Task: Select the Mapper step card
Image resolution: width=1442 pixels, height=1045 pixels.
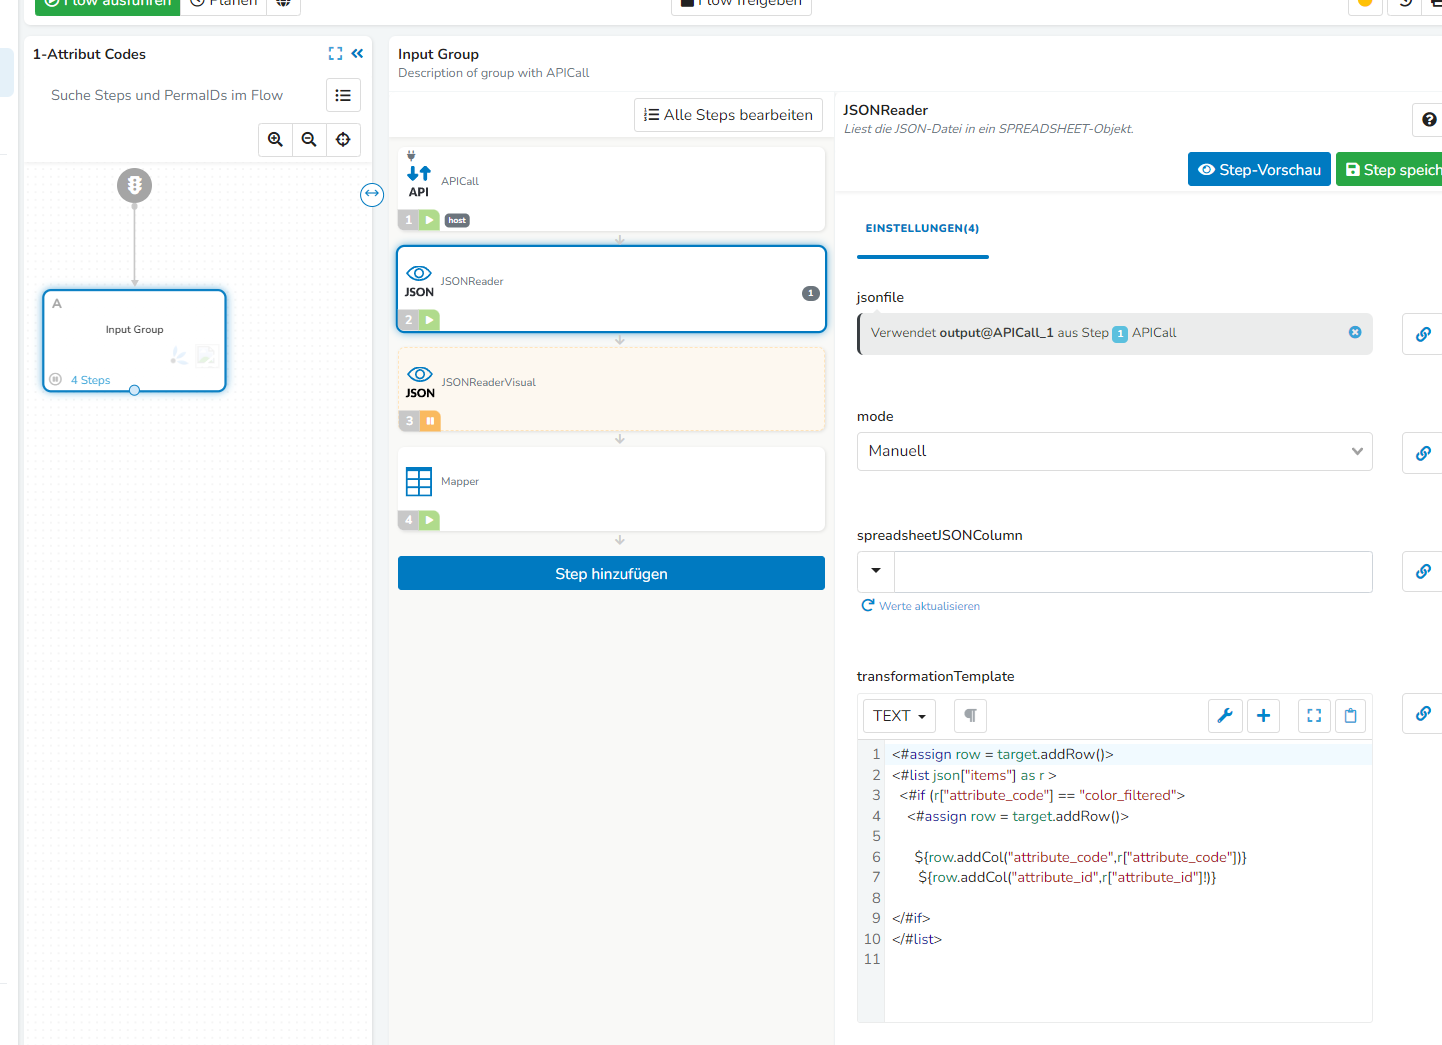Action: point(611,489)
